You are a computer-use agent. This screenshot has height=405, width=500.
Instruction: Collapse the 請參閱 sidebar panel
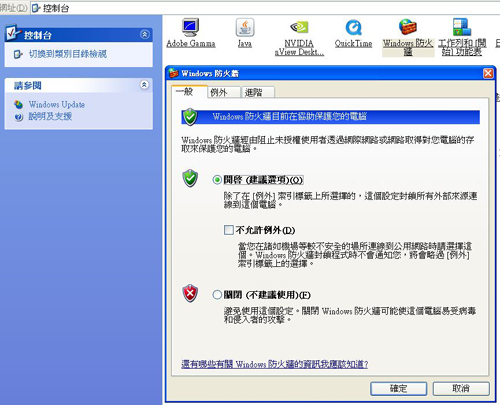[x=144, y=85]
